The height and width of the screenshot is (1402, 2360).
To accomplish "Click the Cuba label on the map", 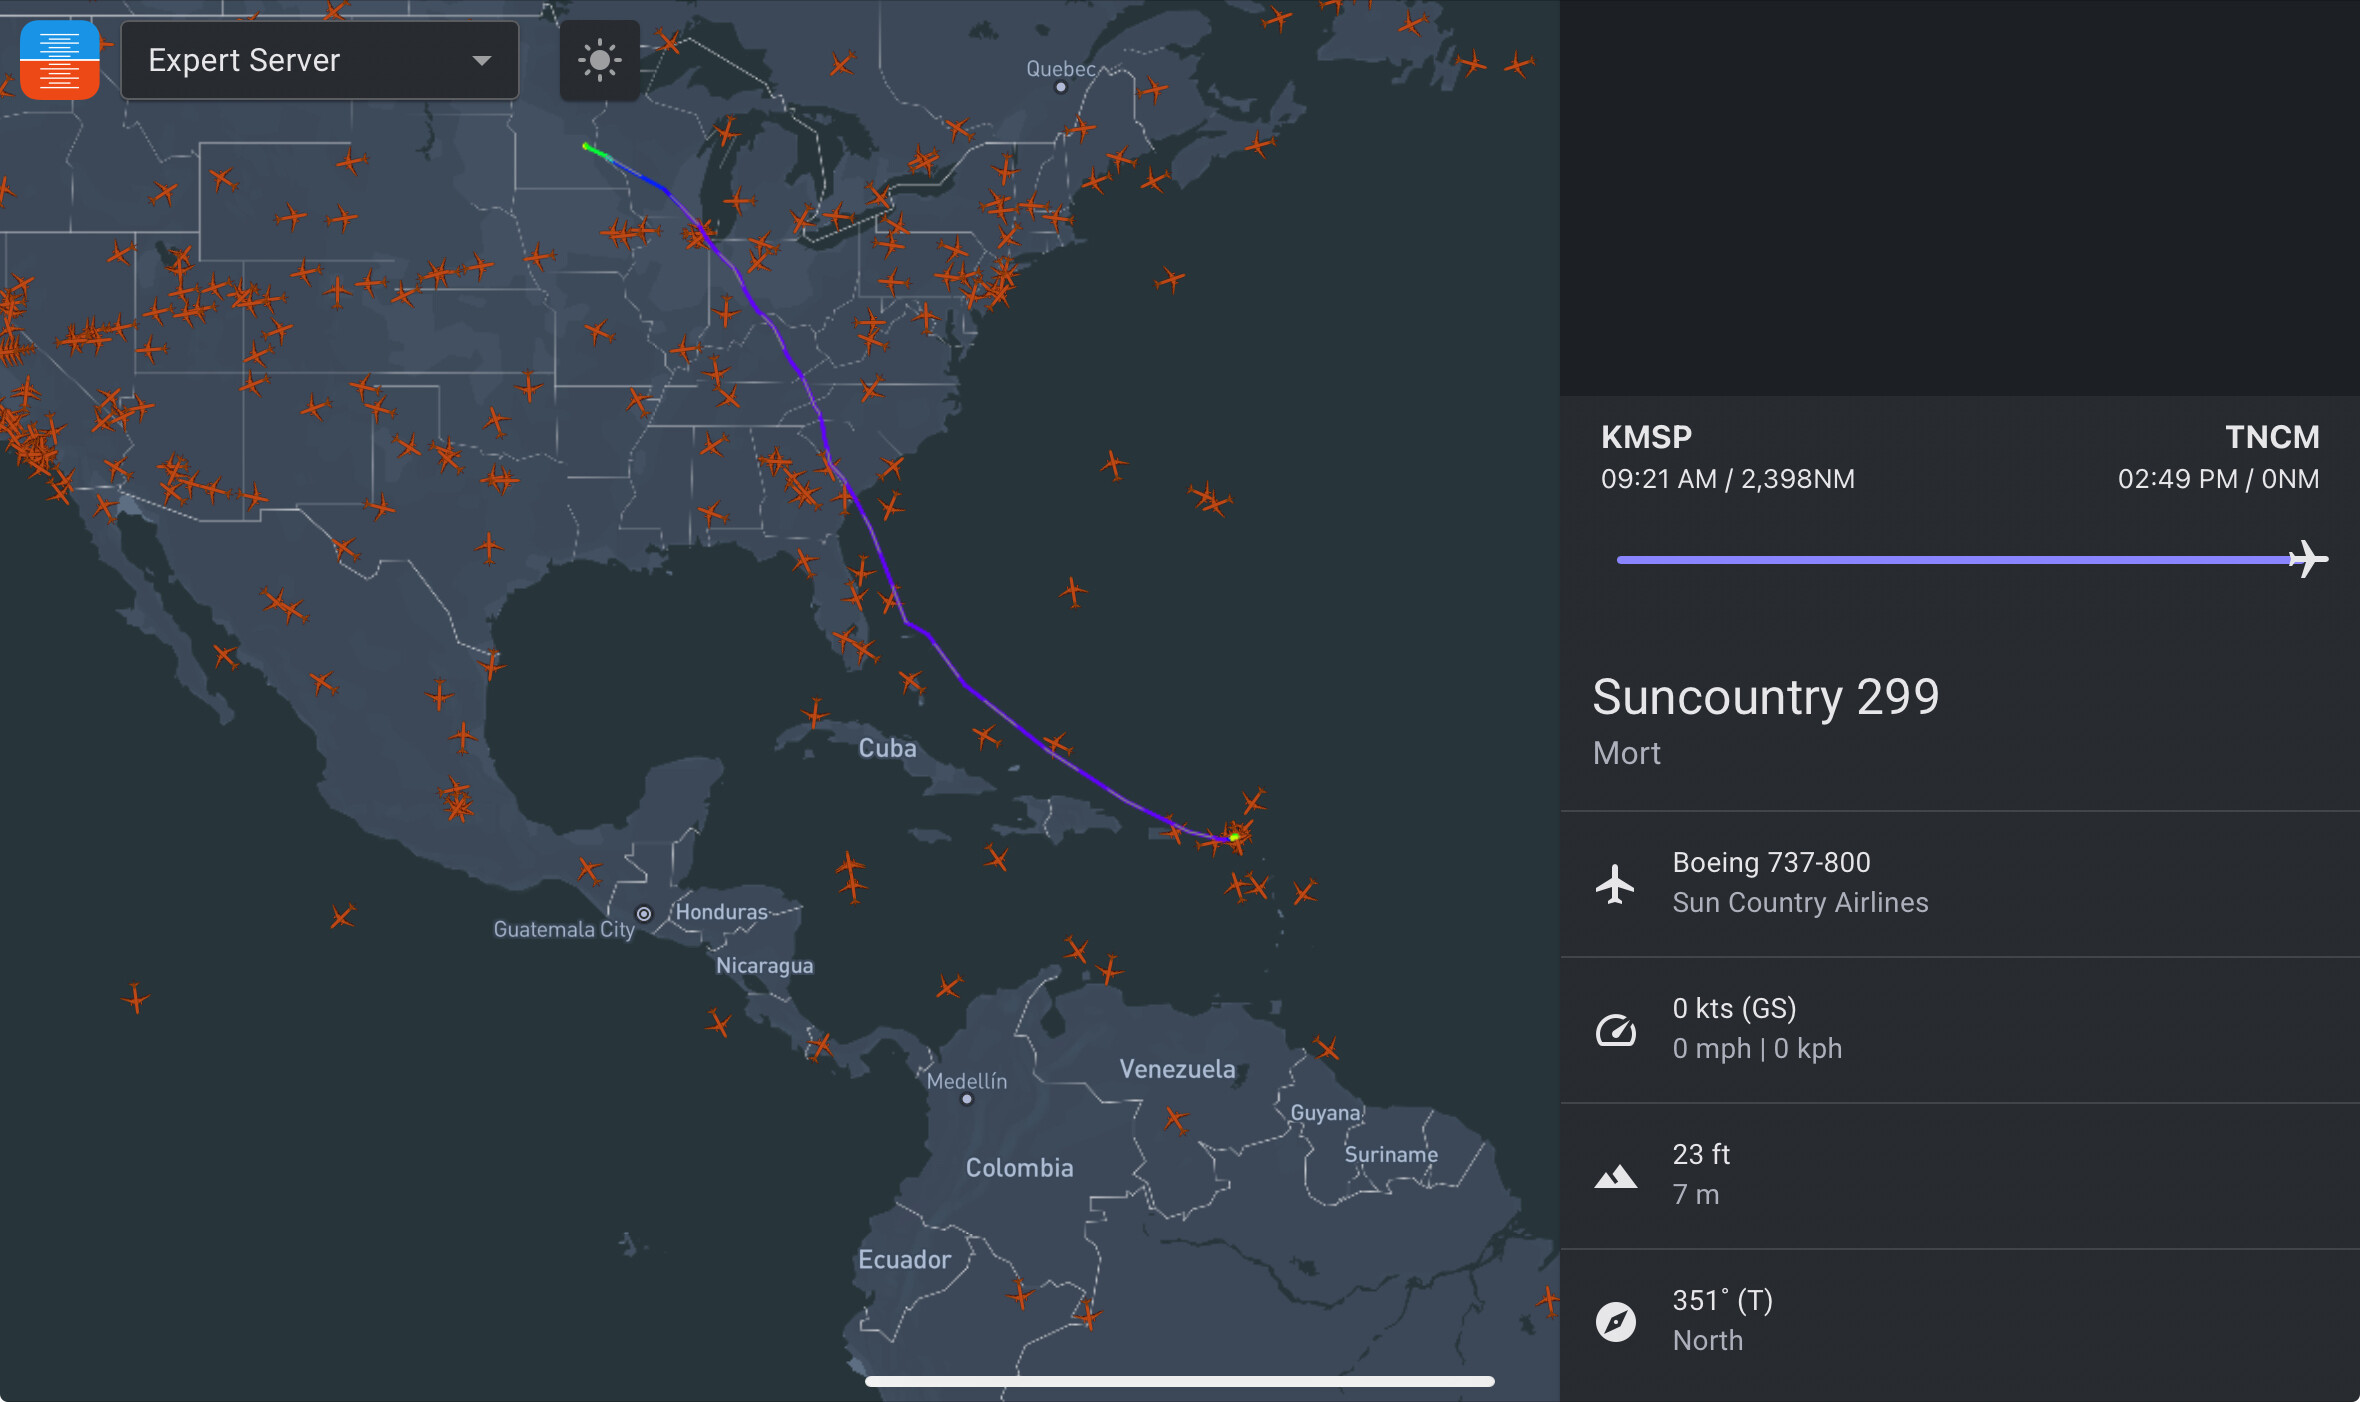I will [x=887, y=748].
